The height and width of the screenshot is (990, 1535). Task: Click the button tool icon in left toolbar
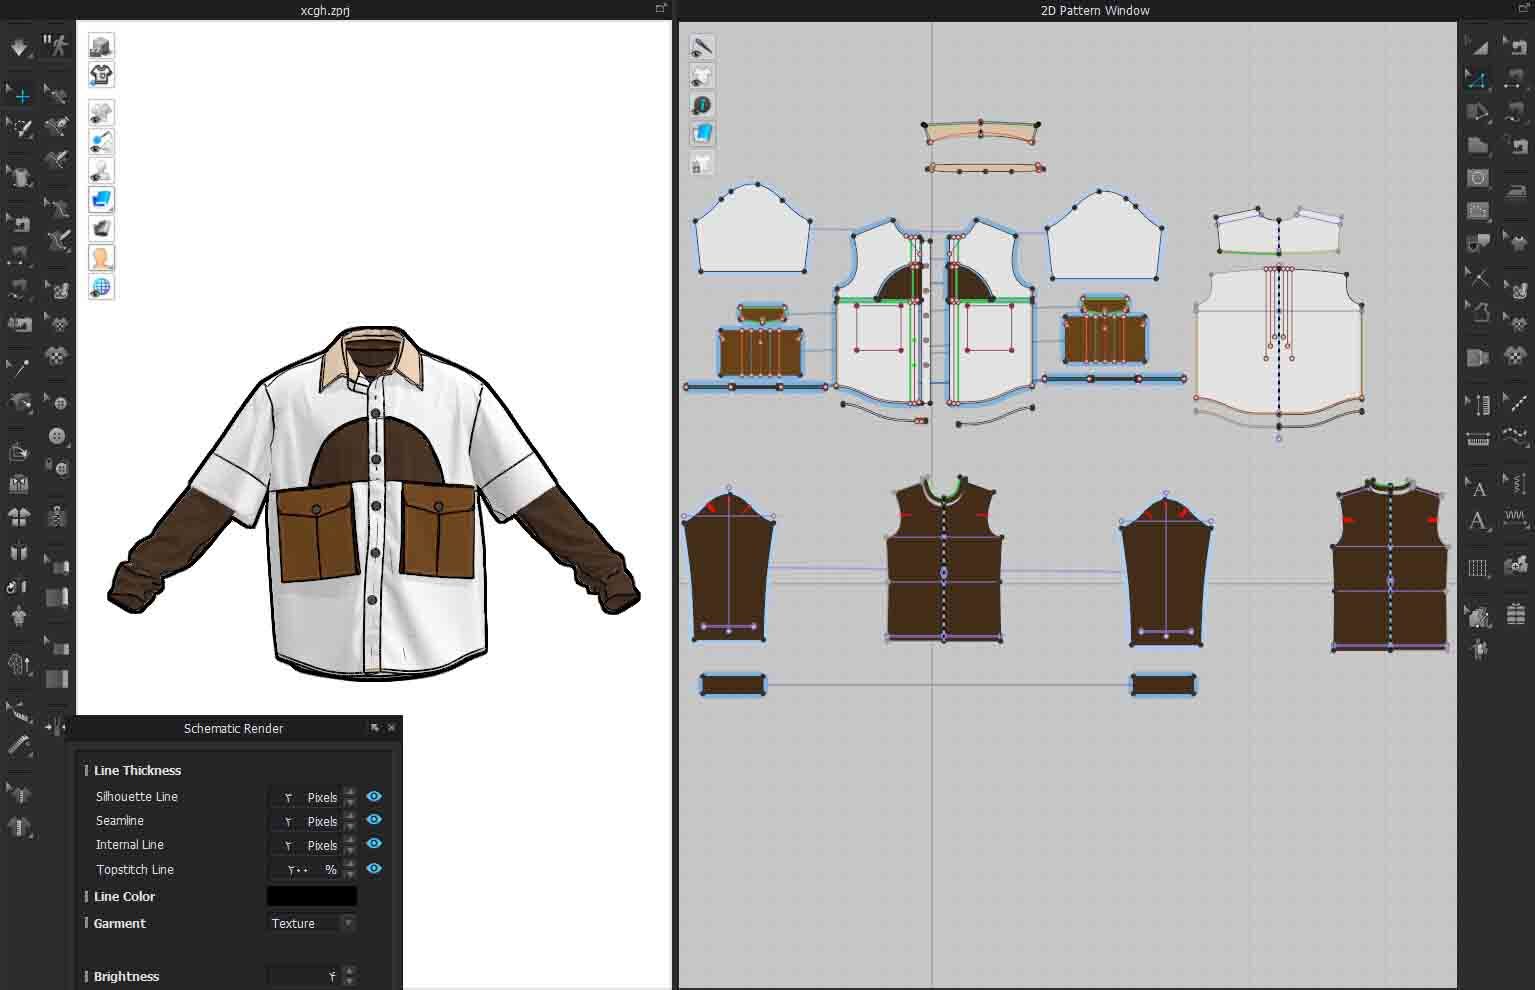tap(57, 436)
